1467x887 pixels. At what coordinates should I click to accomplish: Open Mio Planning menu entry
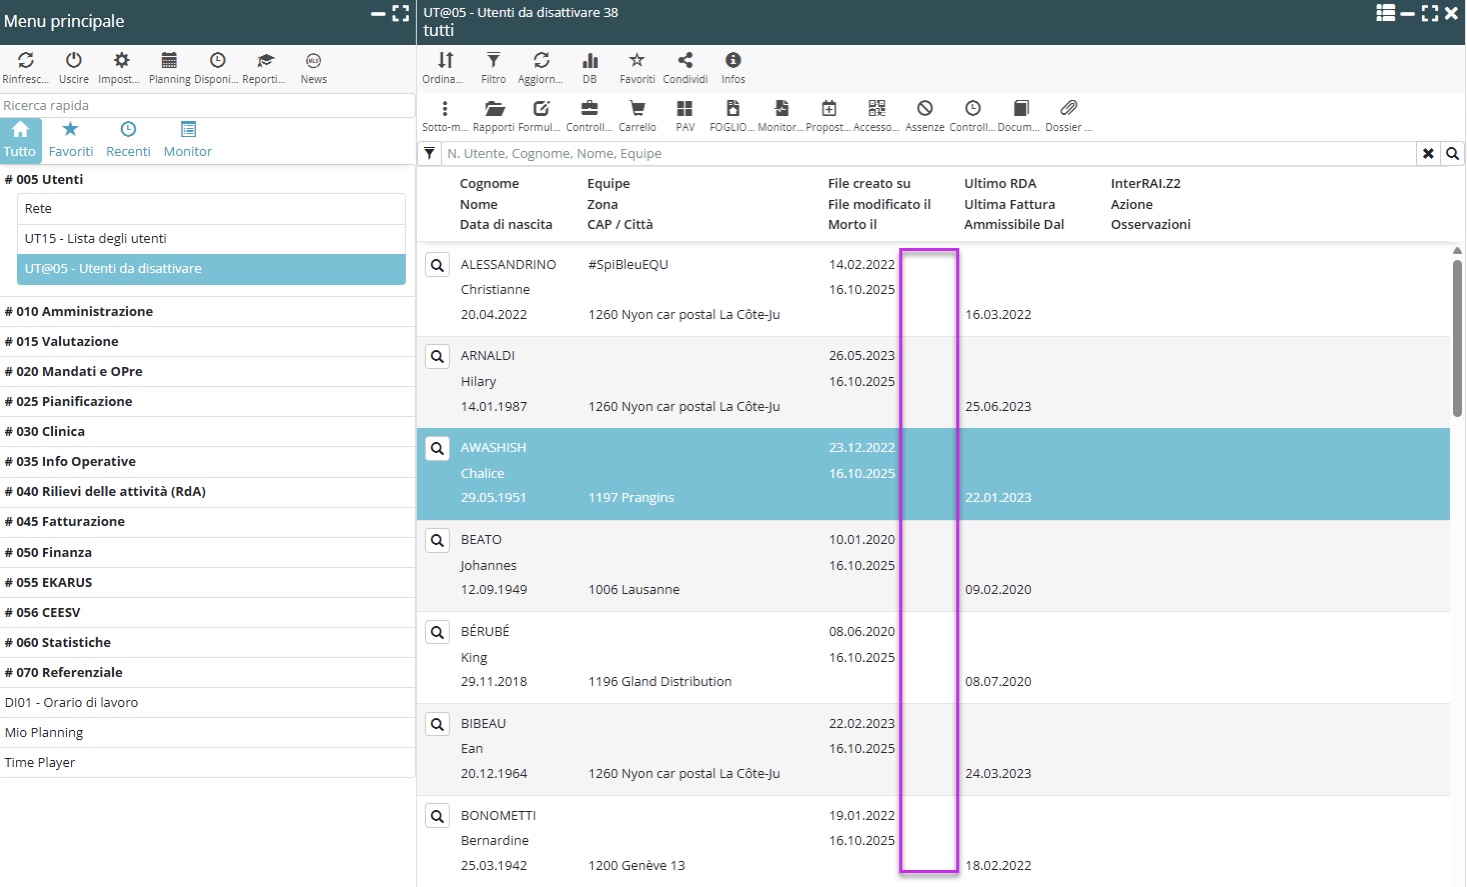(44, 732)
